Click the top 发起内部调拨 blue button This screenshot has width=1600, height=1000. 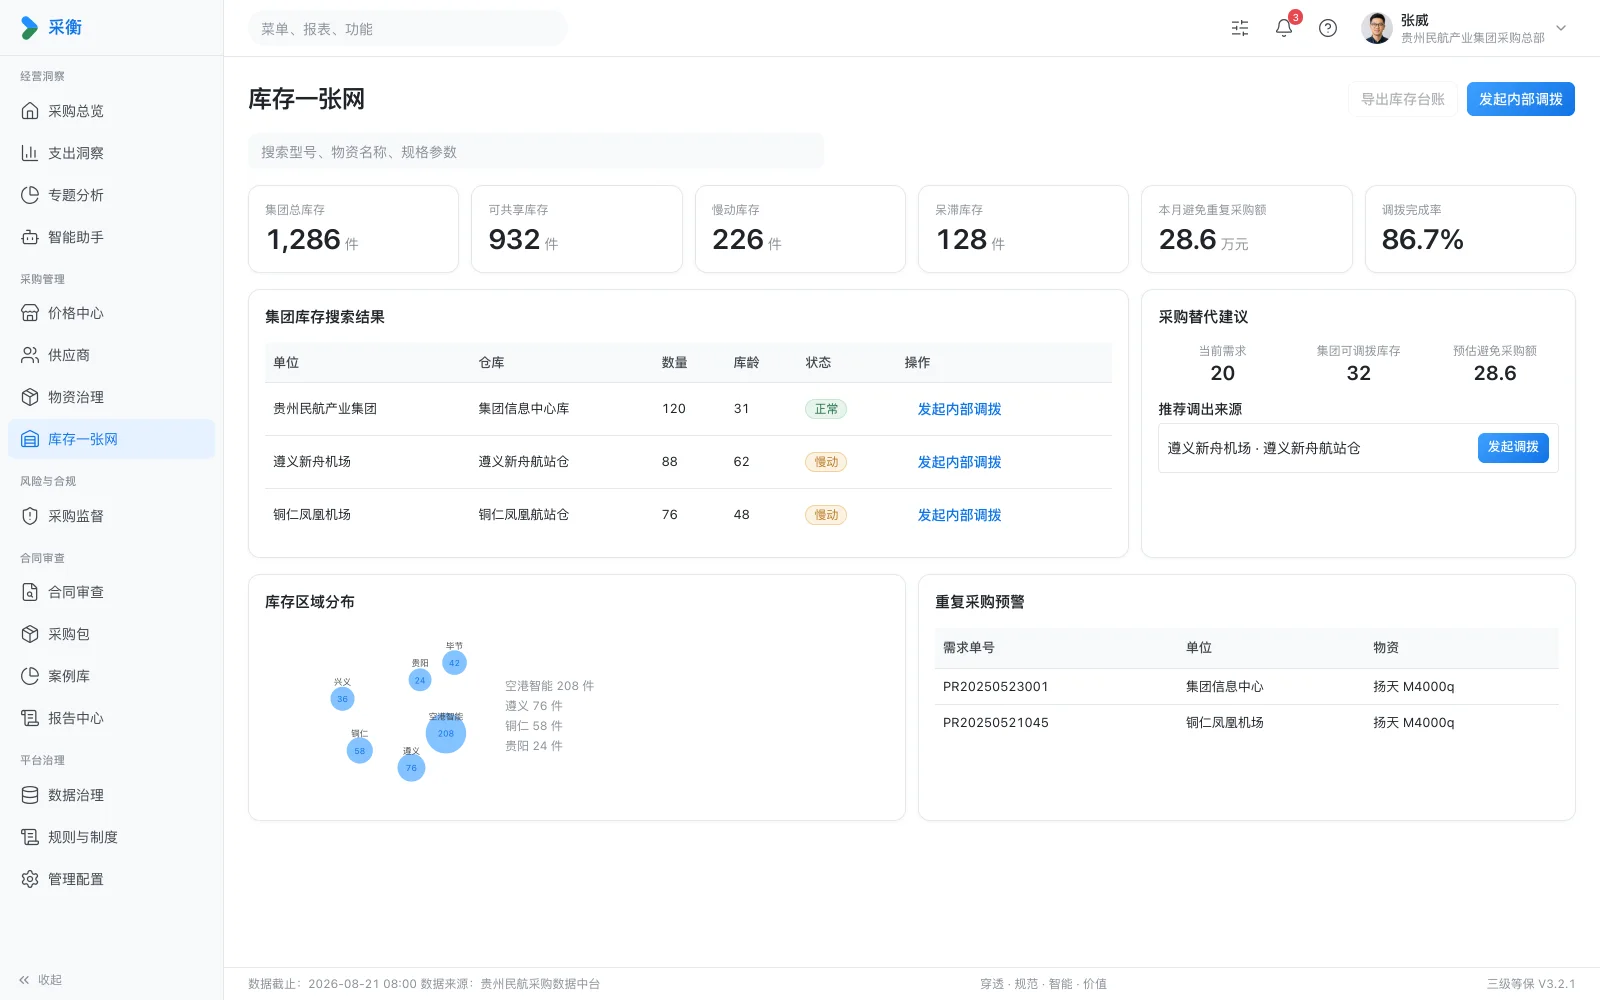tap(1521, 99)
